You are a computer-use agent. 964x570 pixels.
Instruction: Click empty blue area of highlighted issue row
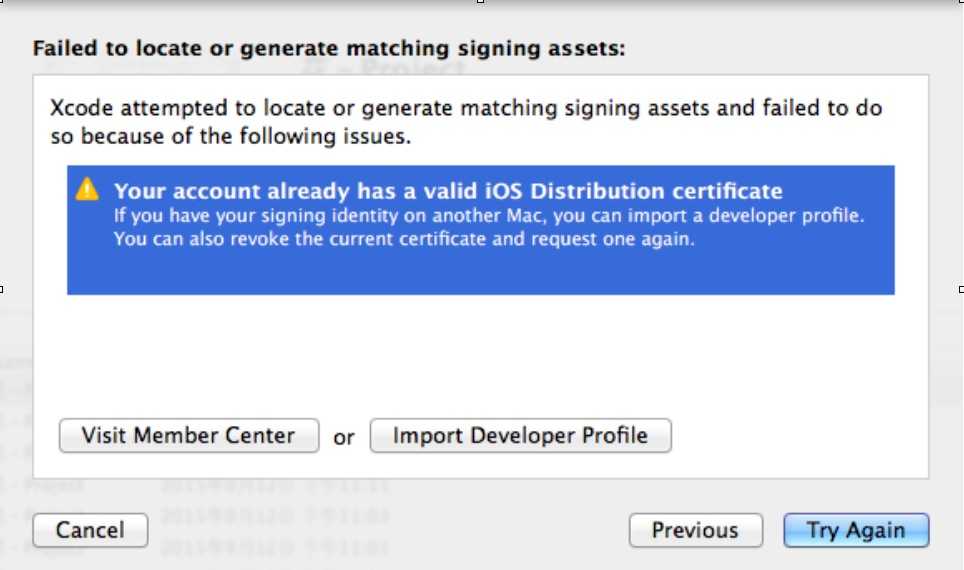click(480, 272)
